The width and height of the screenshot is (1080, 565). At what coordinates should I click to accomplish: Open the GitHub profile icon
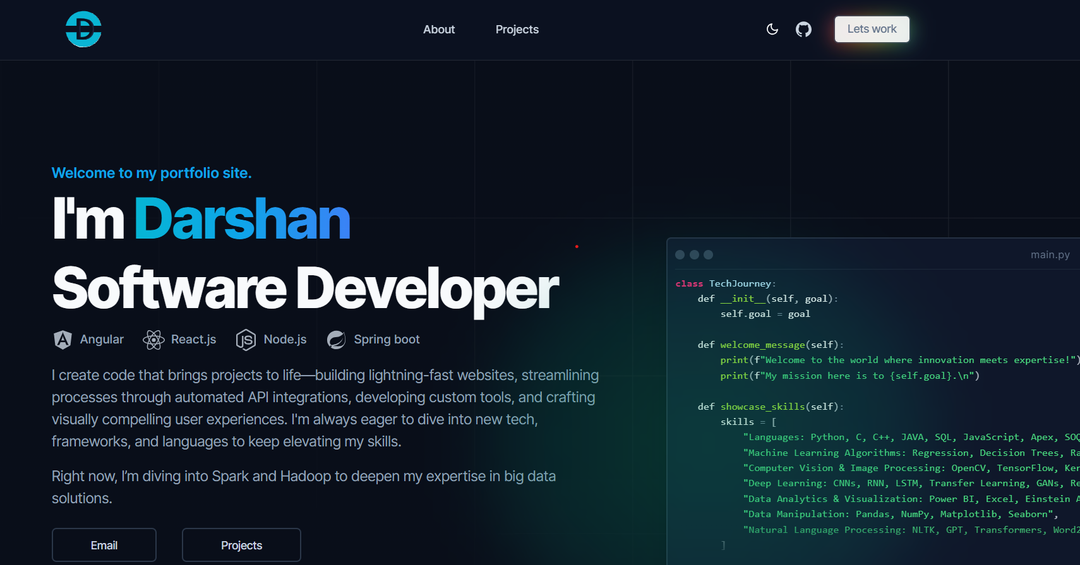click(803, 30)
